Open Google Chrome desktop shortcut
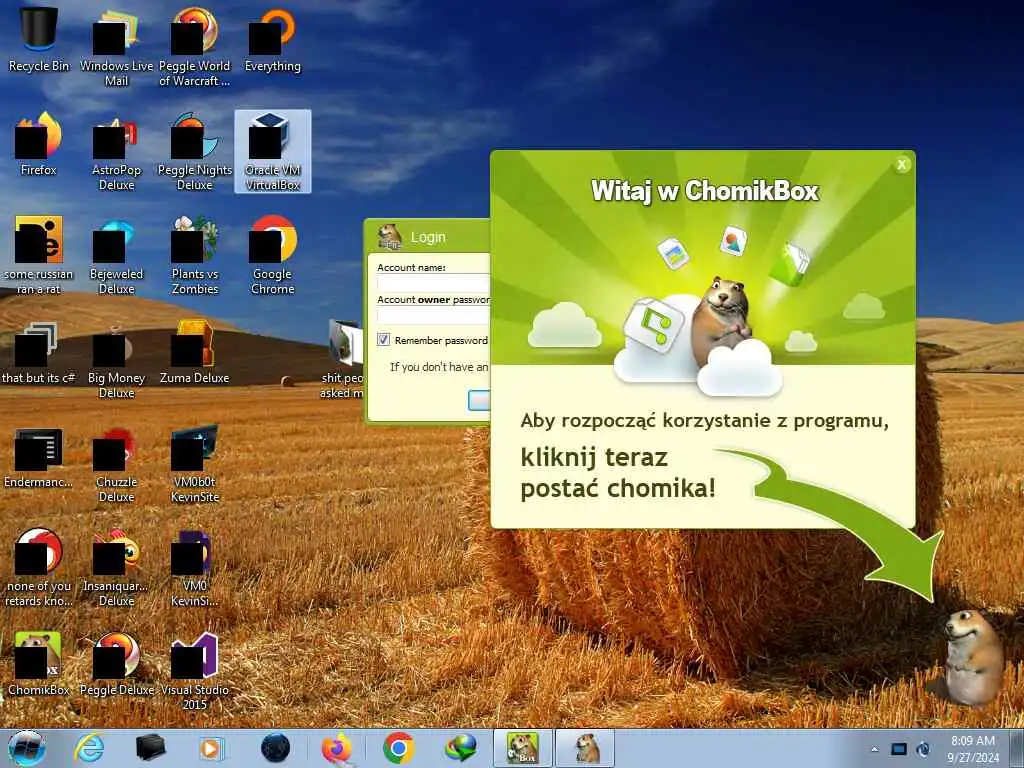Viewport: 1024px width, 768px height. tap(272, 255)
